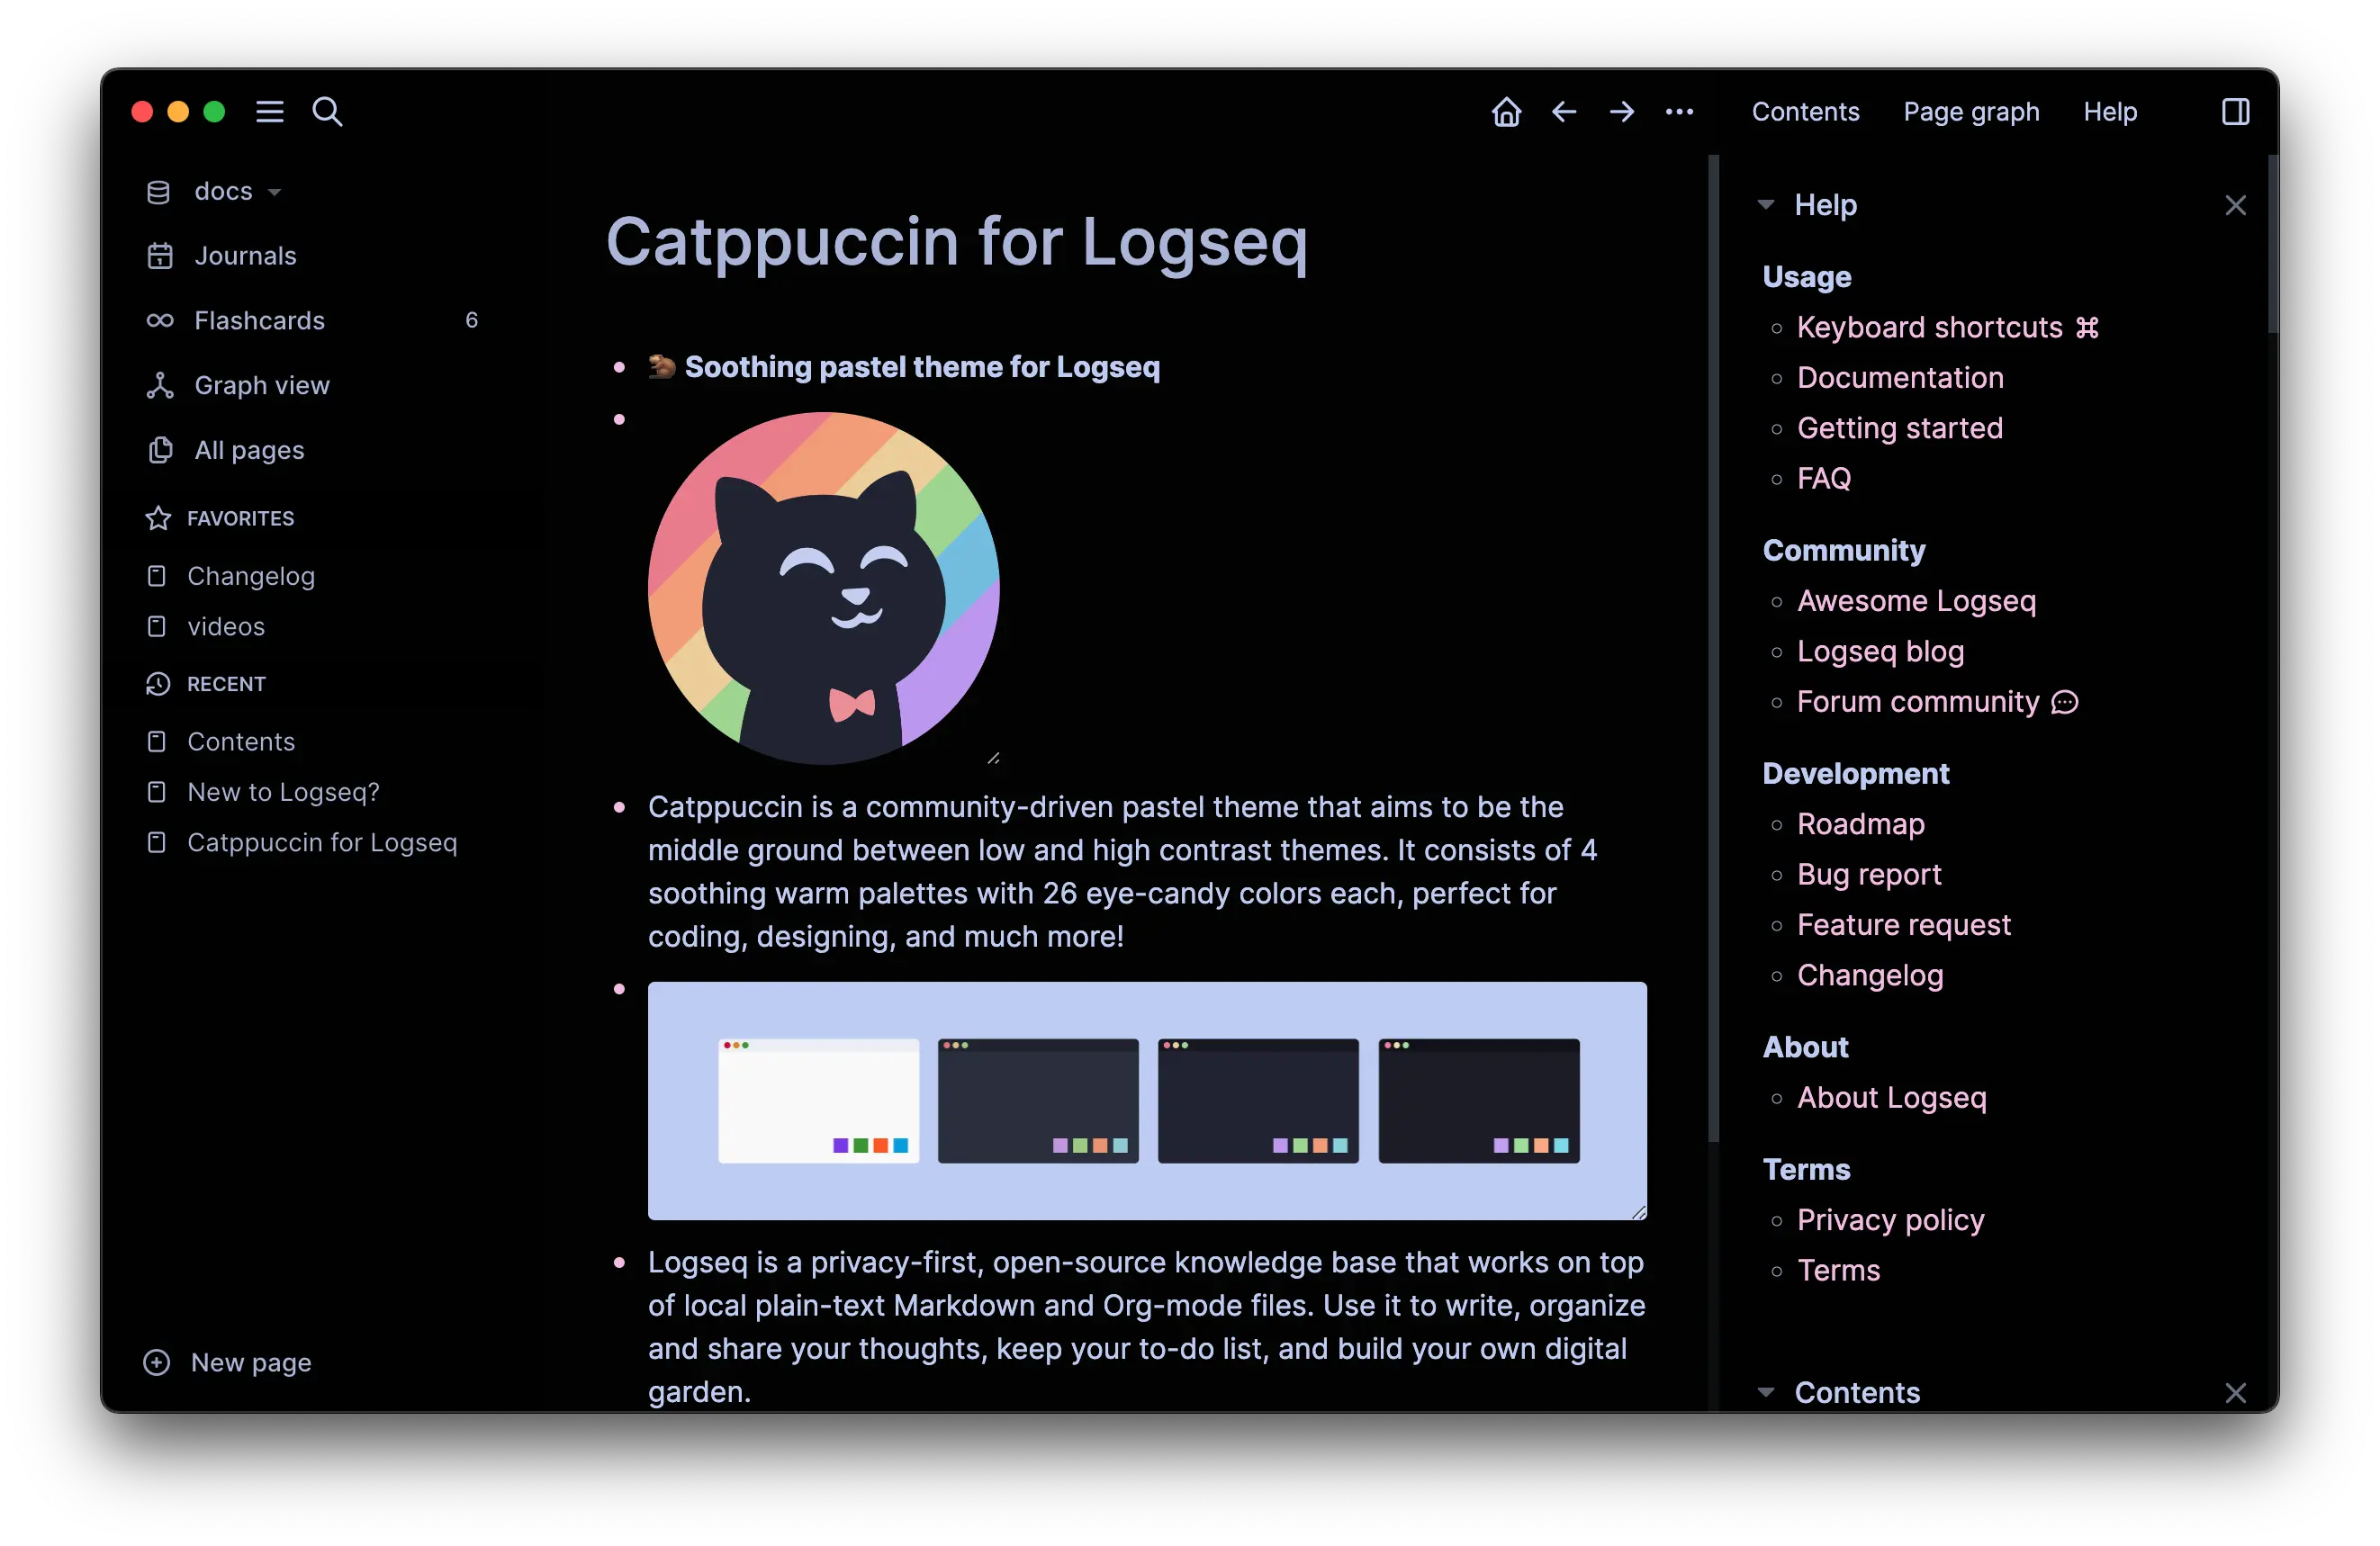Click the right sidebar vertical scrollbar
Image resolution: width=2380 pixels, height=1546 pixels.
(x=2272, y=245)
